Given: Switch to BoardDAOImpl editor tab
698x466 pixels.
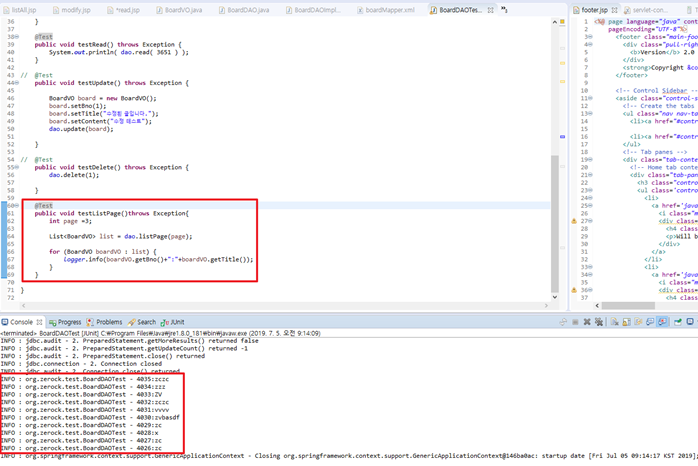Looking at the screenshot, I should point(313,10).
